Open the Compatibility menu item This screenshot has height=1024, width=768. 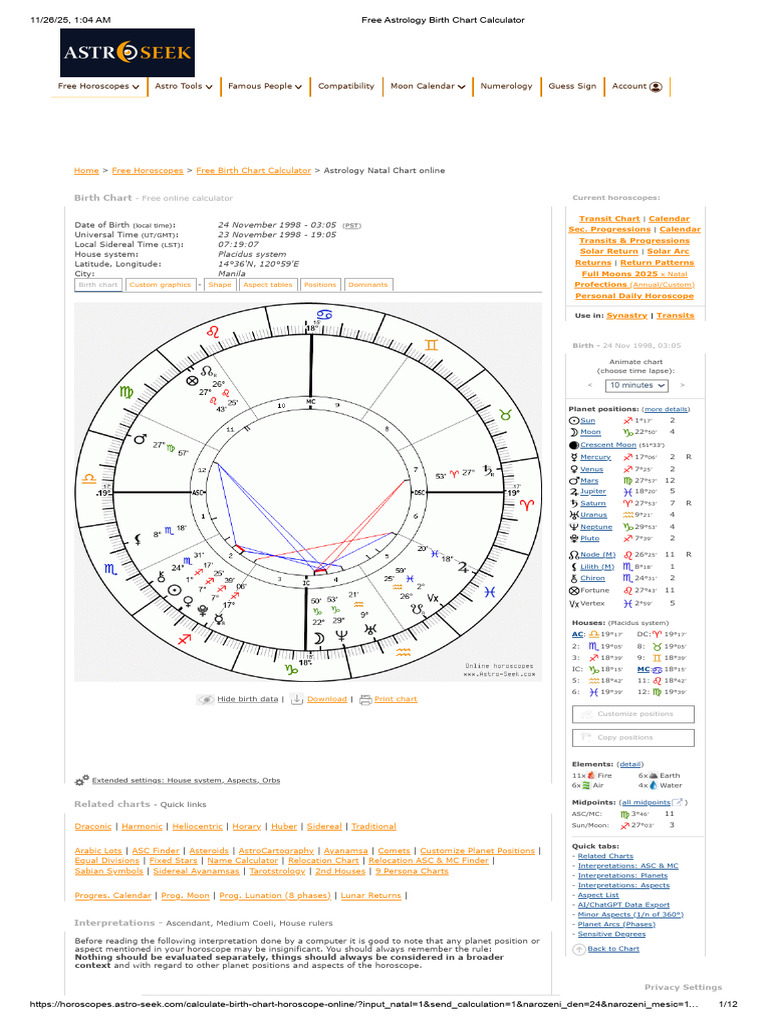pos(346,87)
